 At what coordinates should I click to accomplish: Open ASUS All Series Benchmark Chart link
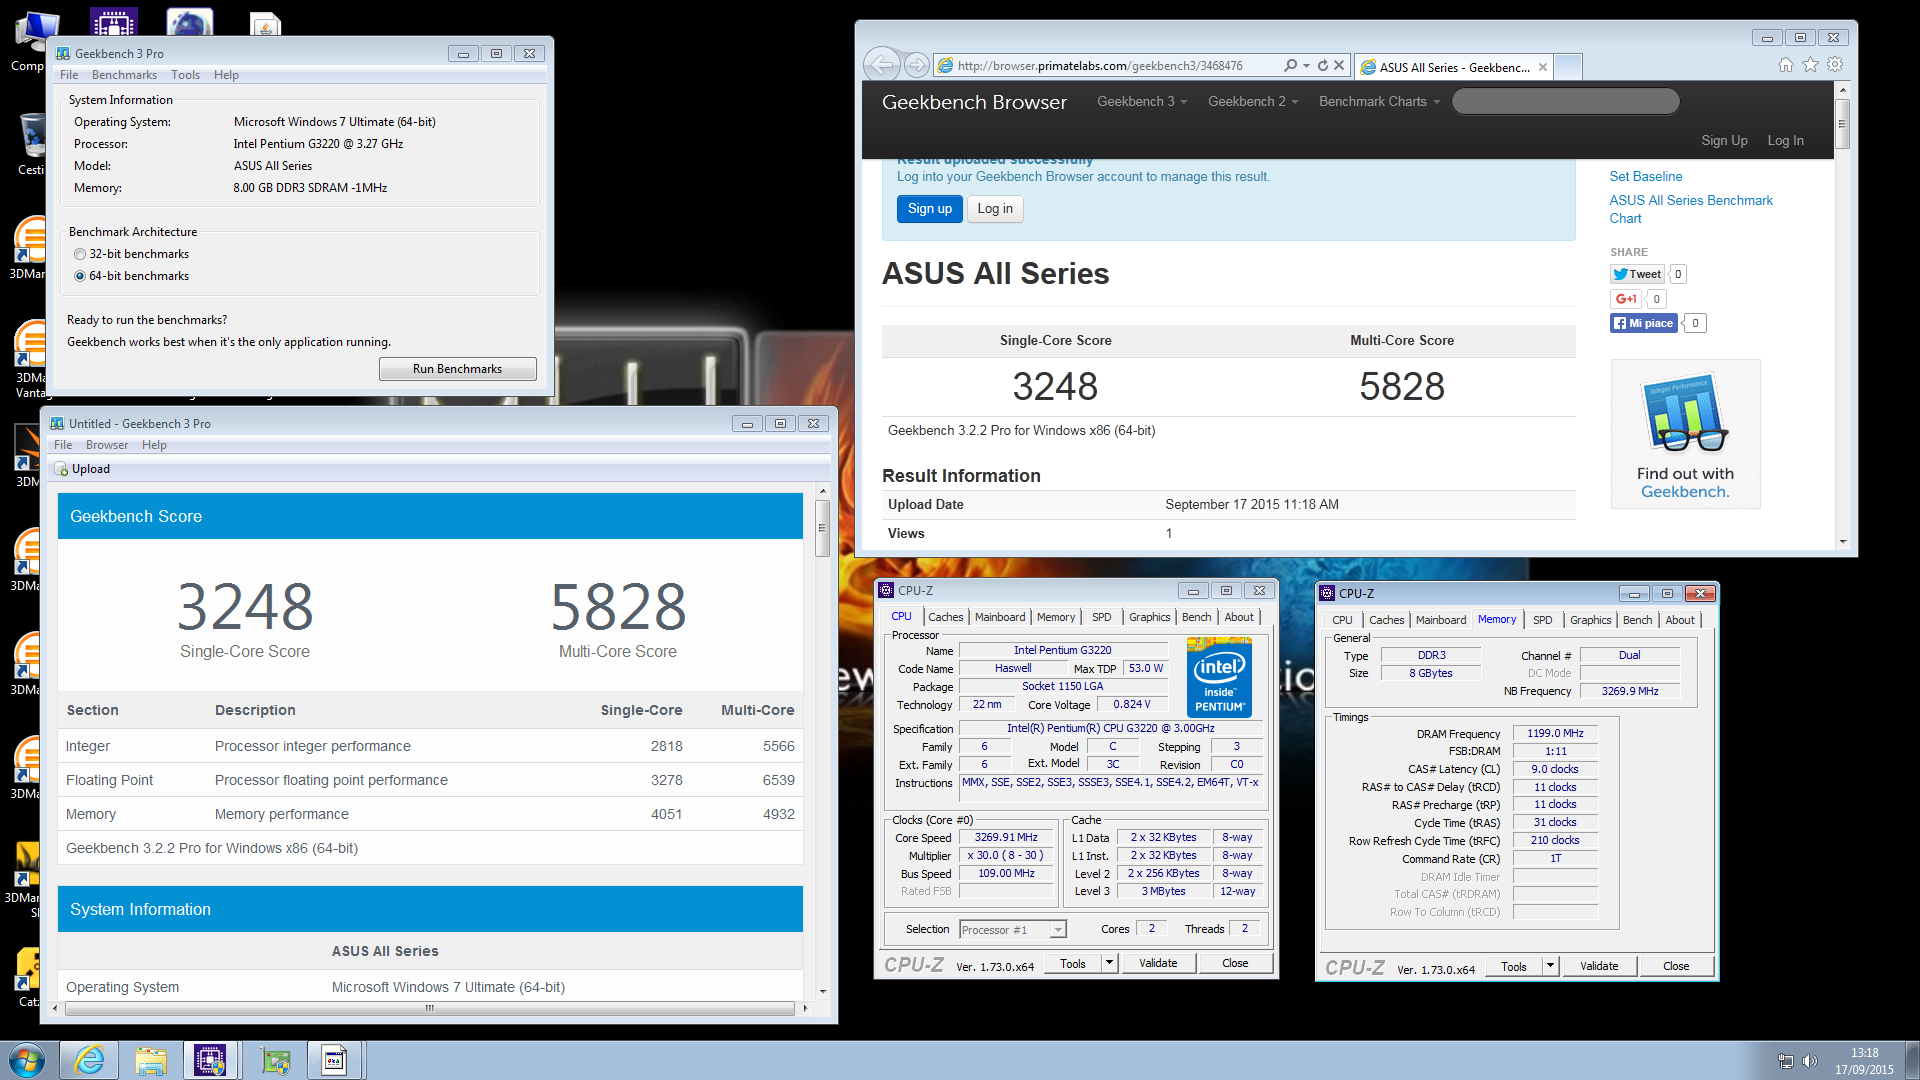(x=1690, y=209)
